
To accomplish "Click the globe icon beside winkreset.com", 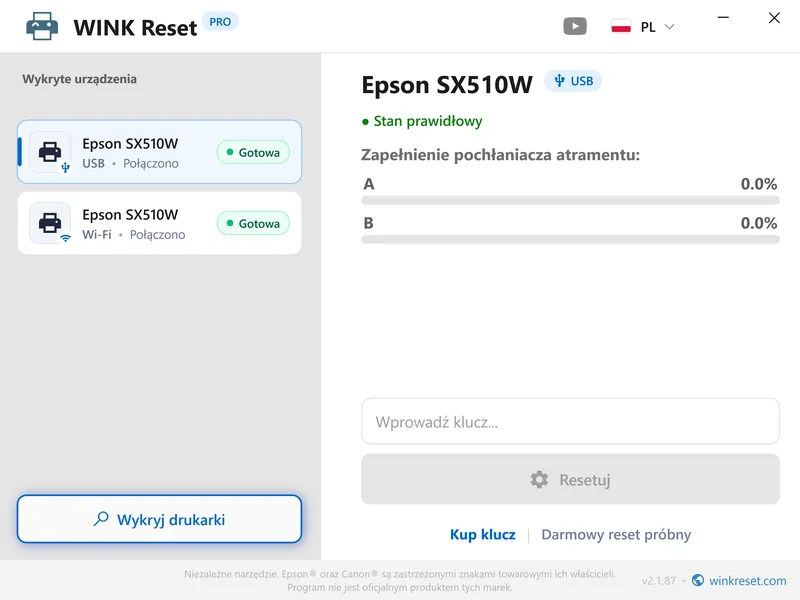I will tap(698, 580).
